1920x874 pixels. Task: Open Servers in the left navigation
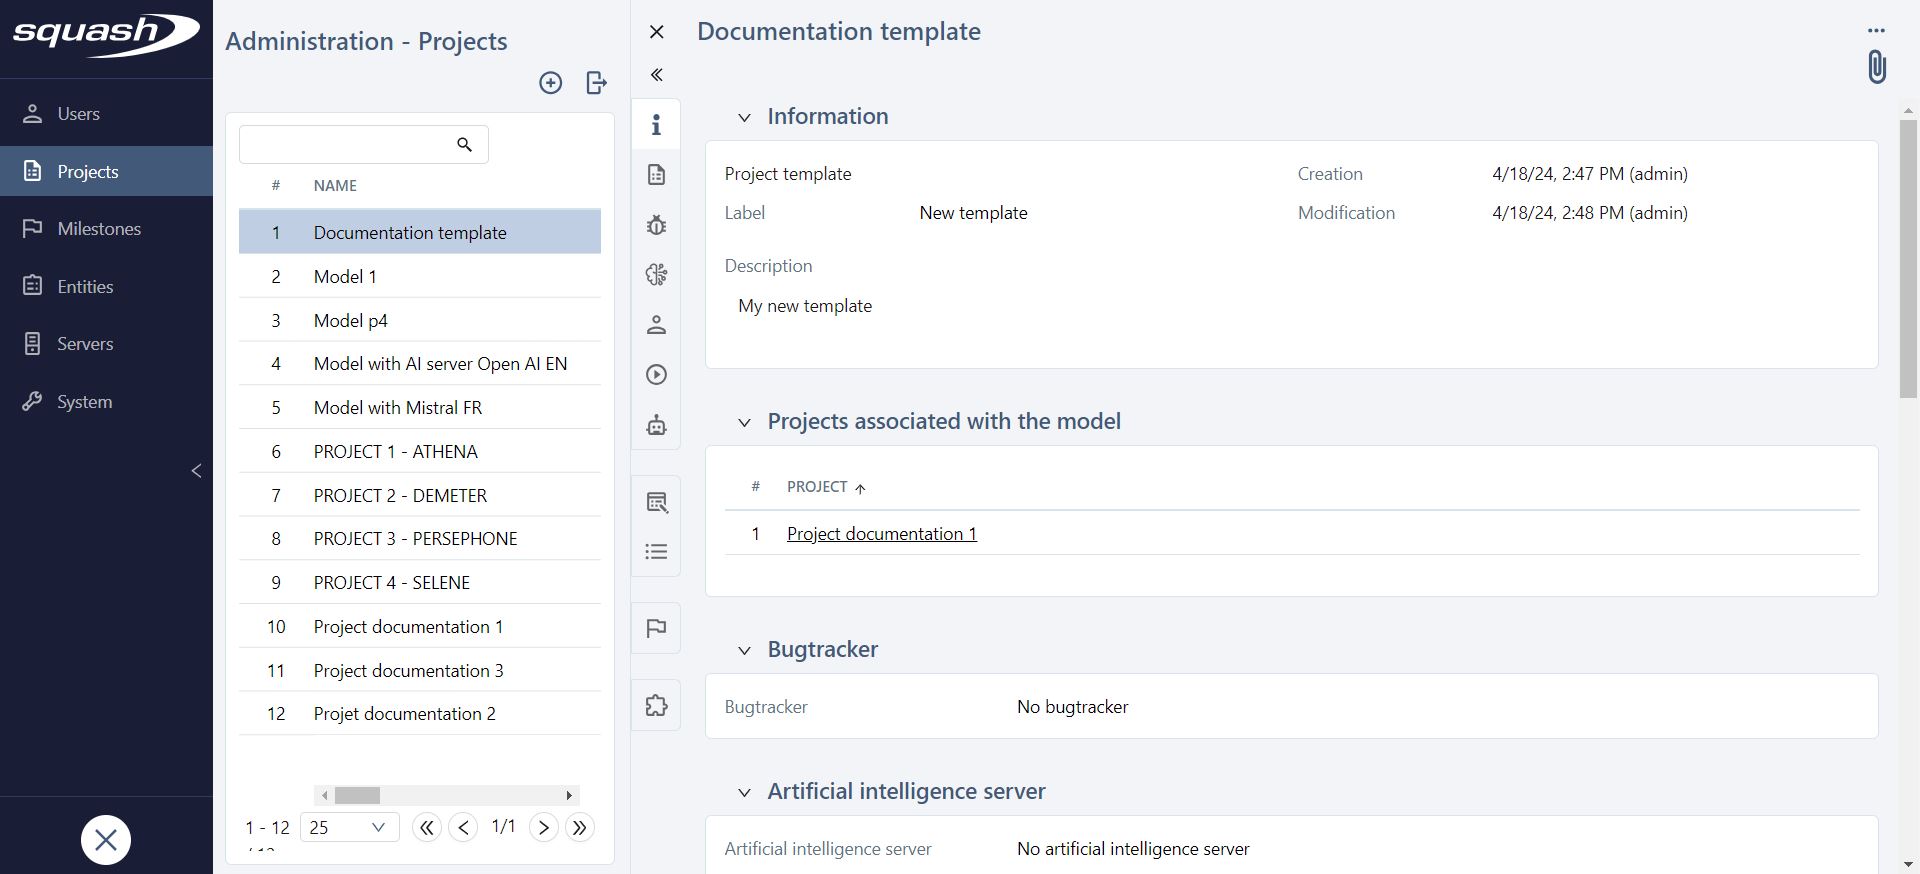point(85,344)
